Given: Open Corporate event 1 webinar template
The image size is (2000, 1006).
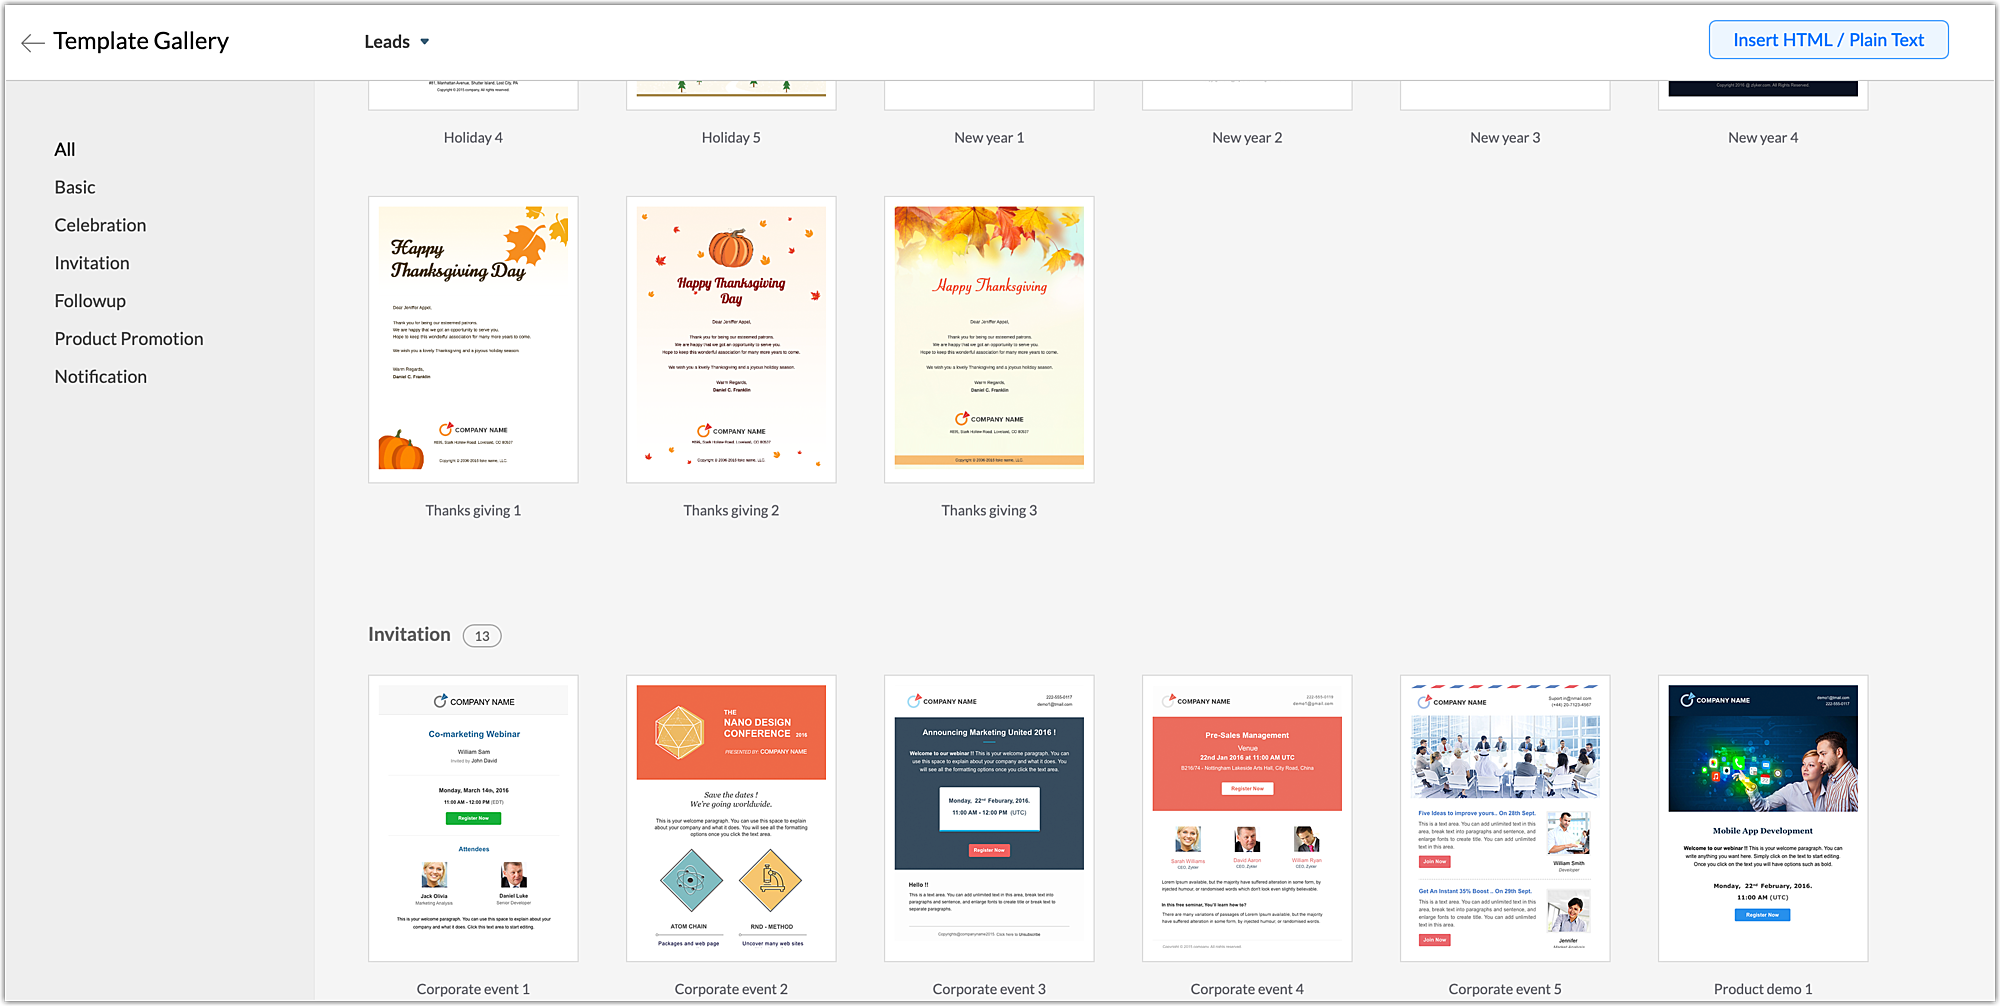Looking at the screenshot, I should click(x=473, y=818).
